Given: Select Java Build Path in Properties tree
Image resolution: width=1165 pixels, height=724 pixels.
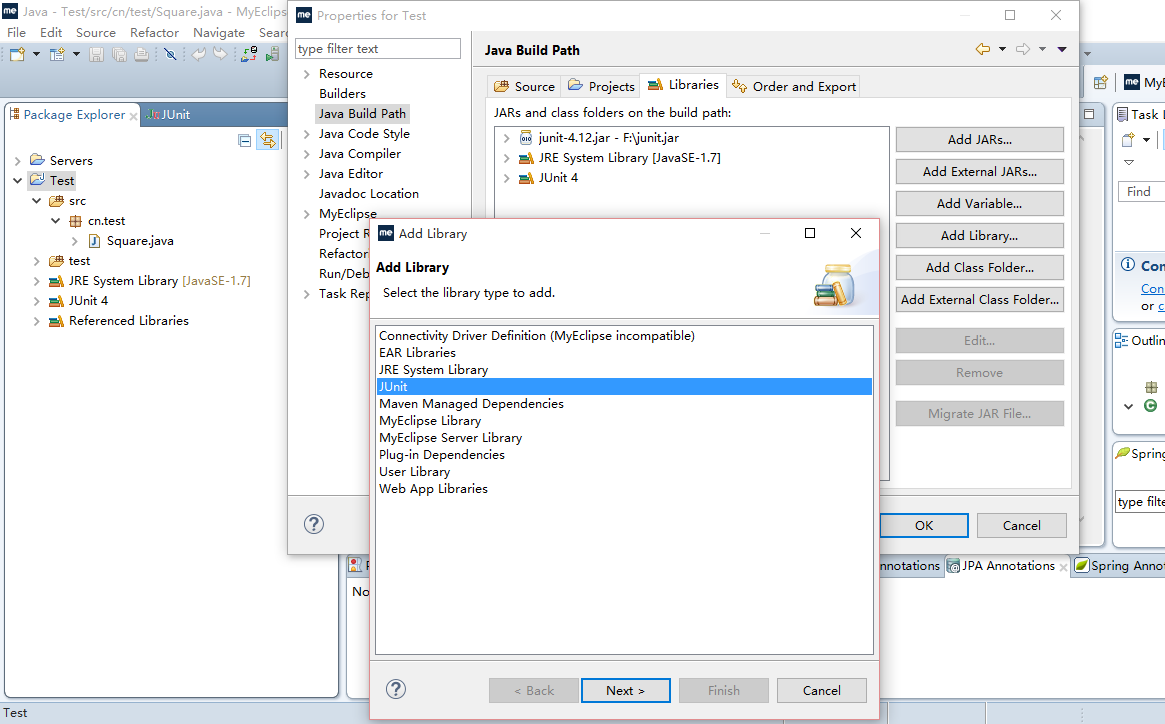Looking at the screenshot, I should coord(363,114).
